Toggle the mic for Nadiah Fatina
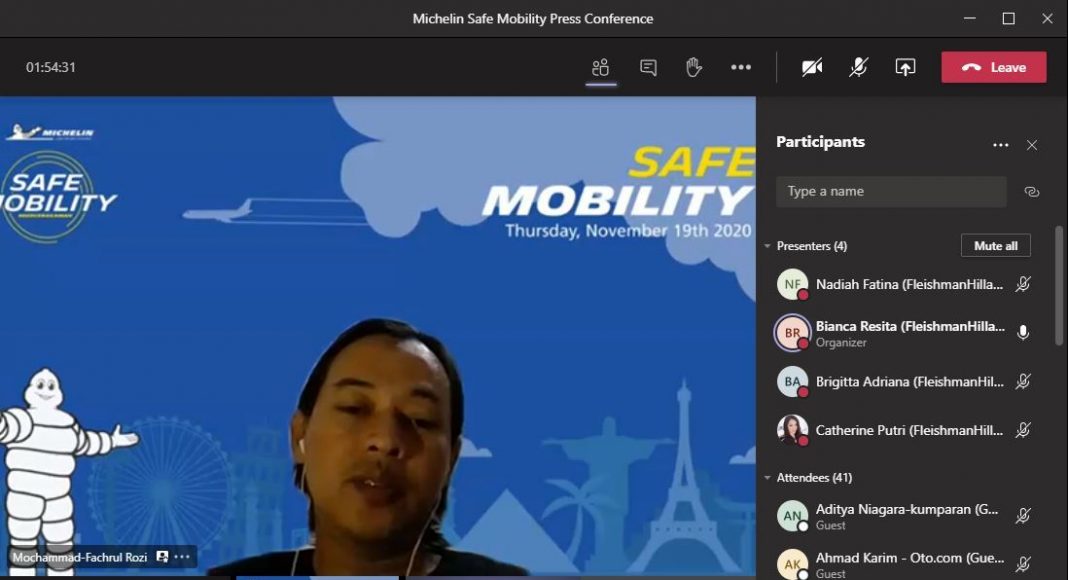This screenshot has width=1068, height=580. (x=1023, y=284)
